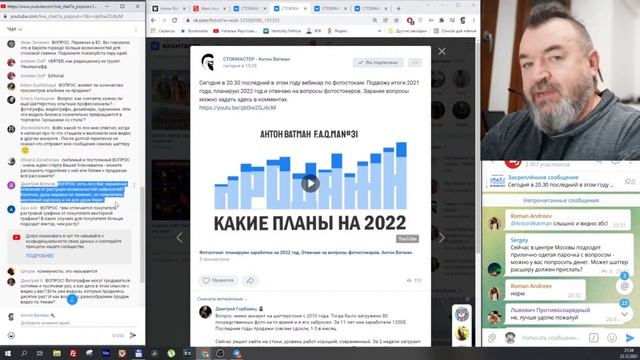
Task: Open «Список для чтения» reading list
Action: (x=455, y=31)
